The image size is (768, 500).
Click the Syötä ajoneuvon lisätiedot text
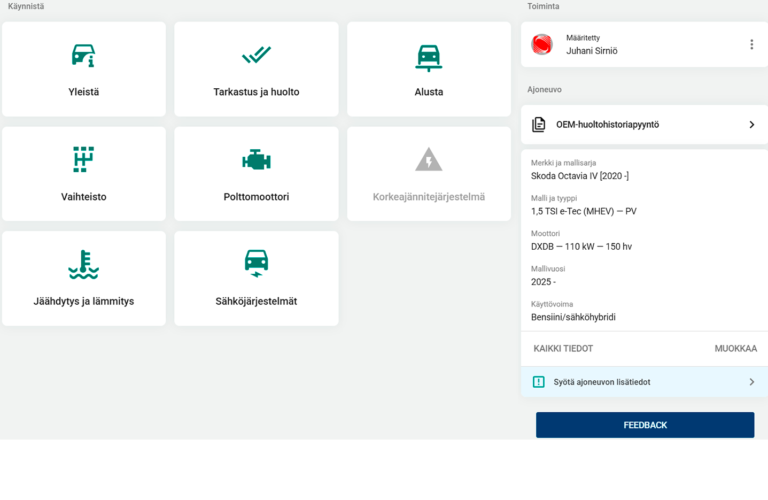click(602, 382)
